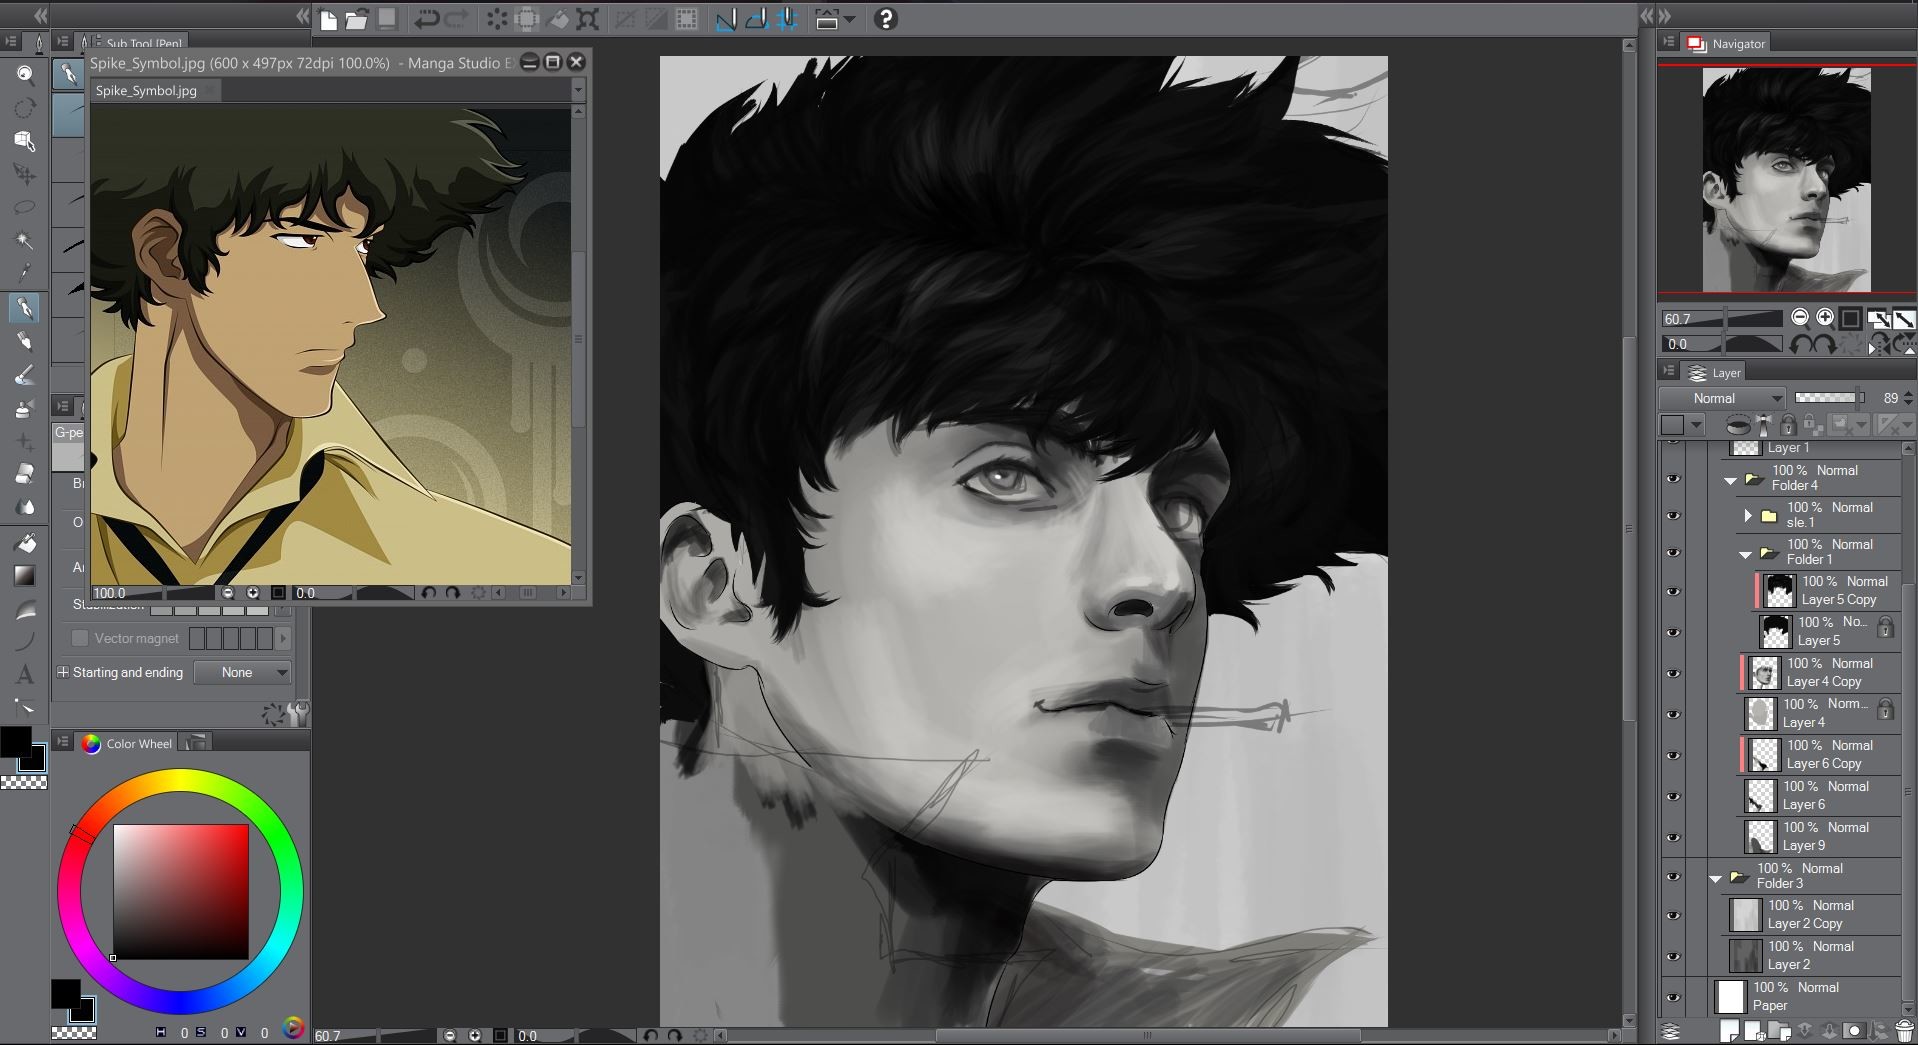Undo the last action

tap(427, 19)
